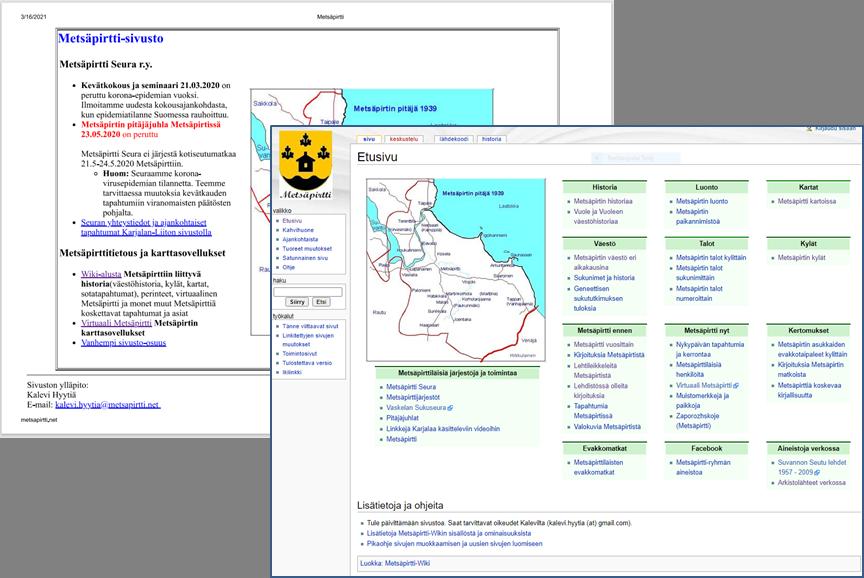Open Metsäpirtin luonto link
Image resolution: width=864 pixels, height=578 pixels.
coord(701,202)
